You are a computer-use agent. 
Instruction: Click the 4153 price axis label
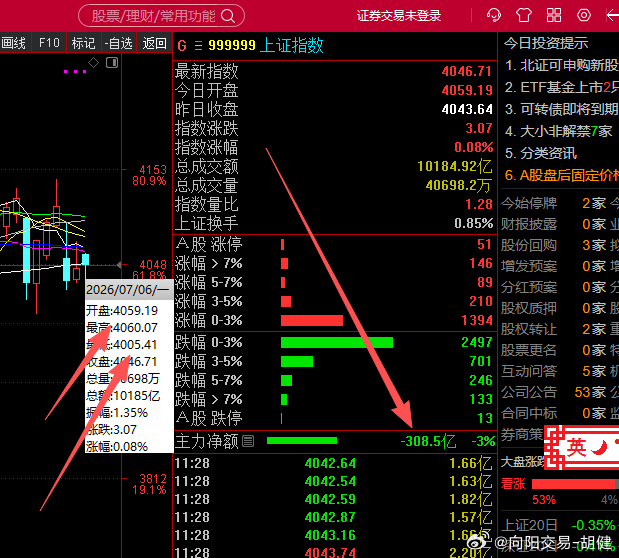point(153,170)
